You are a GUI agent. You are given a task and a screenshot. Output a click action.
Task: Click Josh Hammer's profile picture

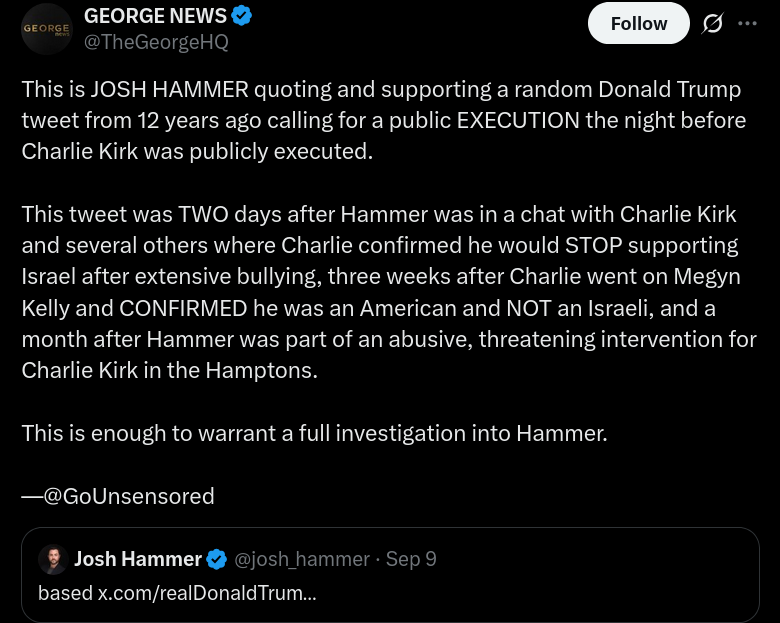click(52, 559)
